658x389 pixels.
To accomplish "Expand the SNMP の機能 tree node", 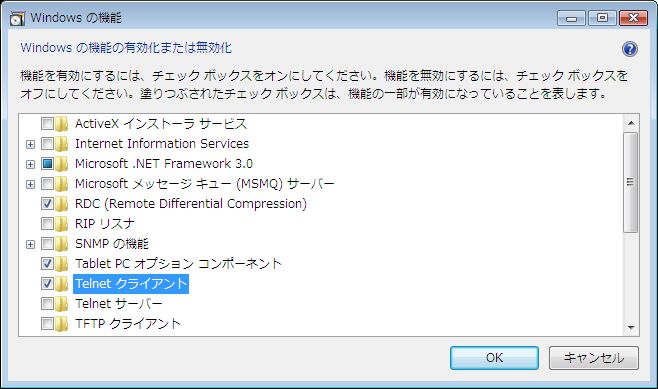I will point(30,244).
